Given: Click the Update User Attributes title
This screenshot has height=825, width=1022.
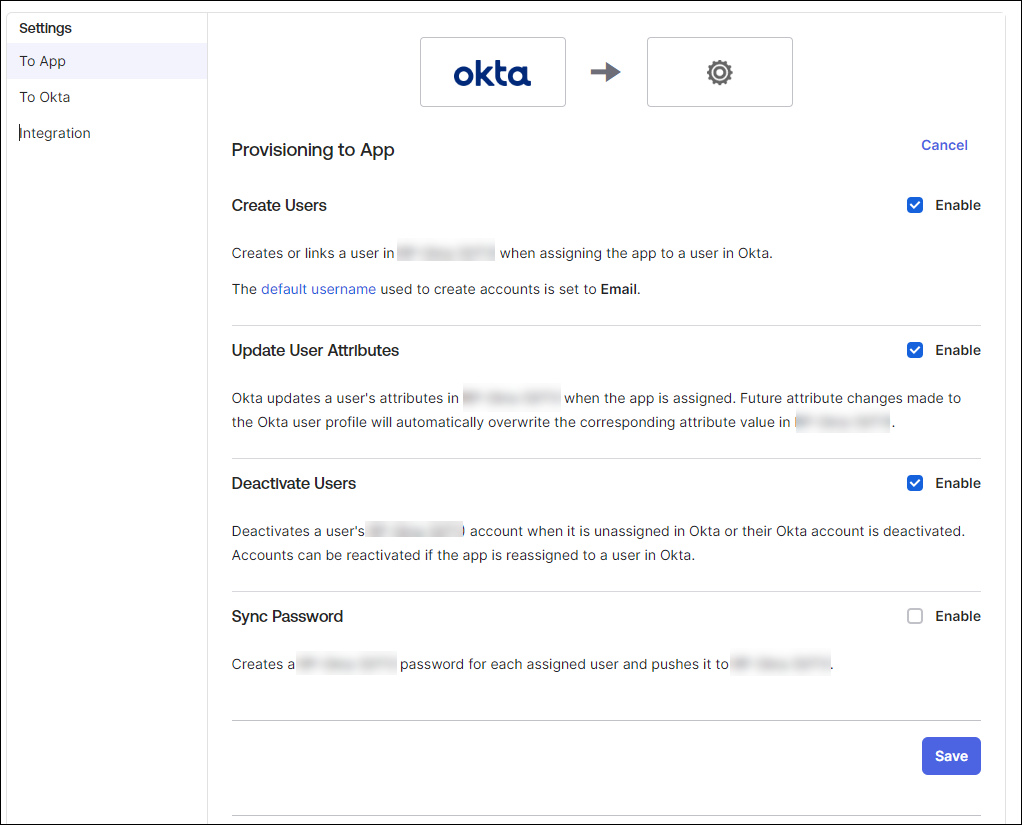Looking at the screenshot, I should point(315,350).
